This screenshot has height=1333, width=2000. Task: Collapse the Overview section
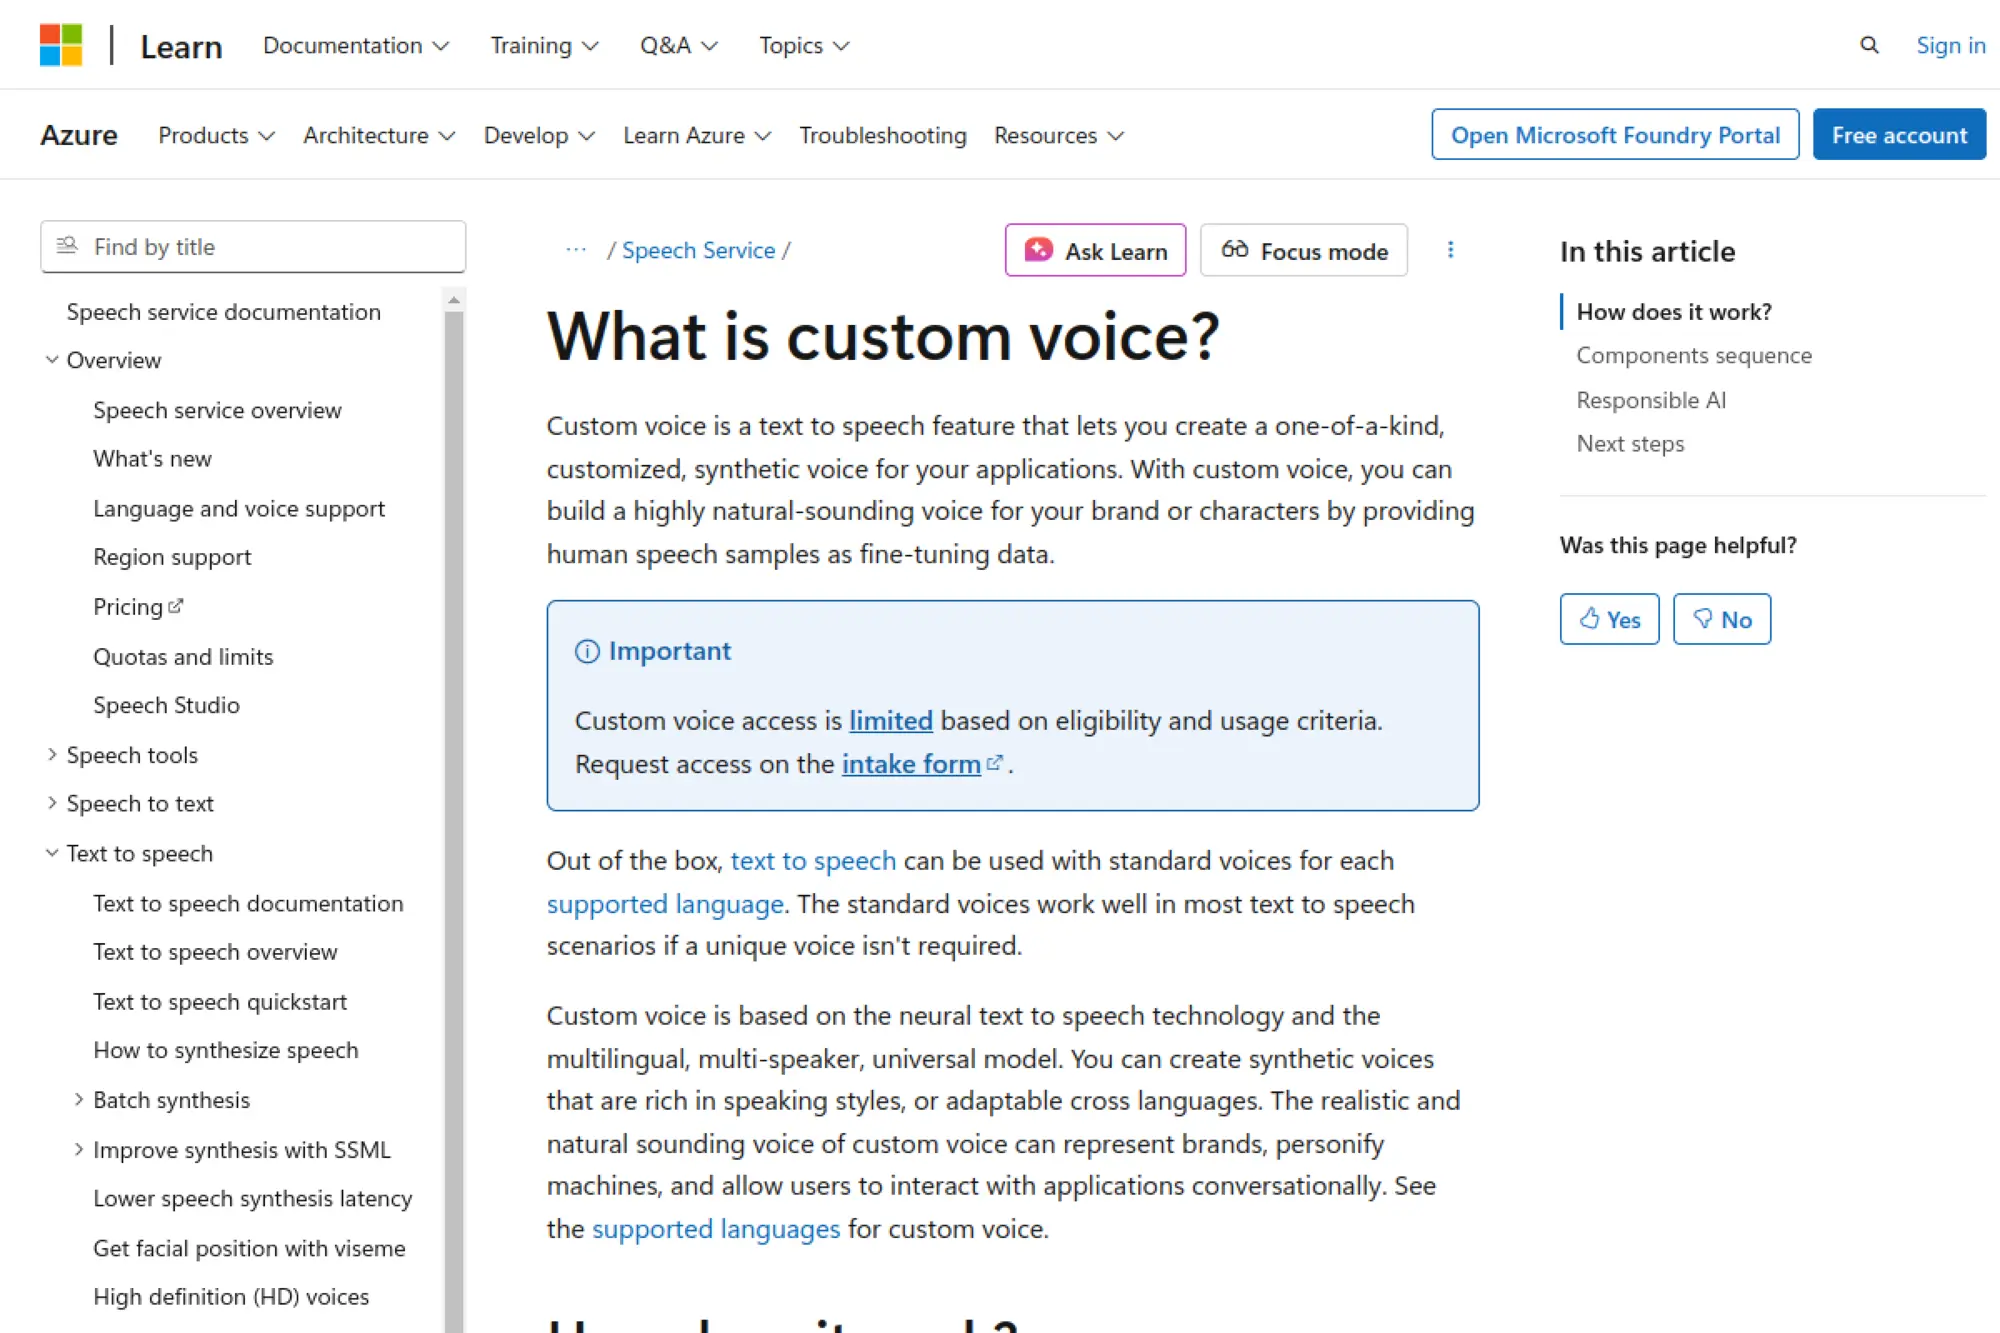pos(52,360)
